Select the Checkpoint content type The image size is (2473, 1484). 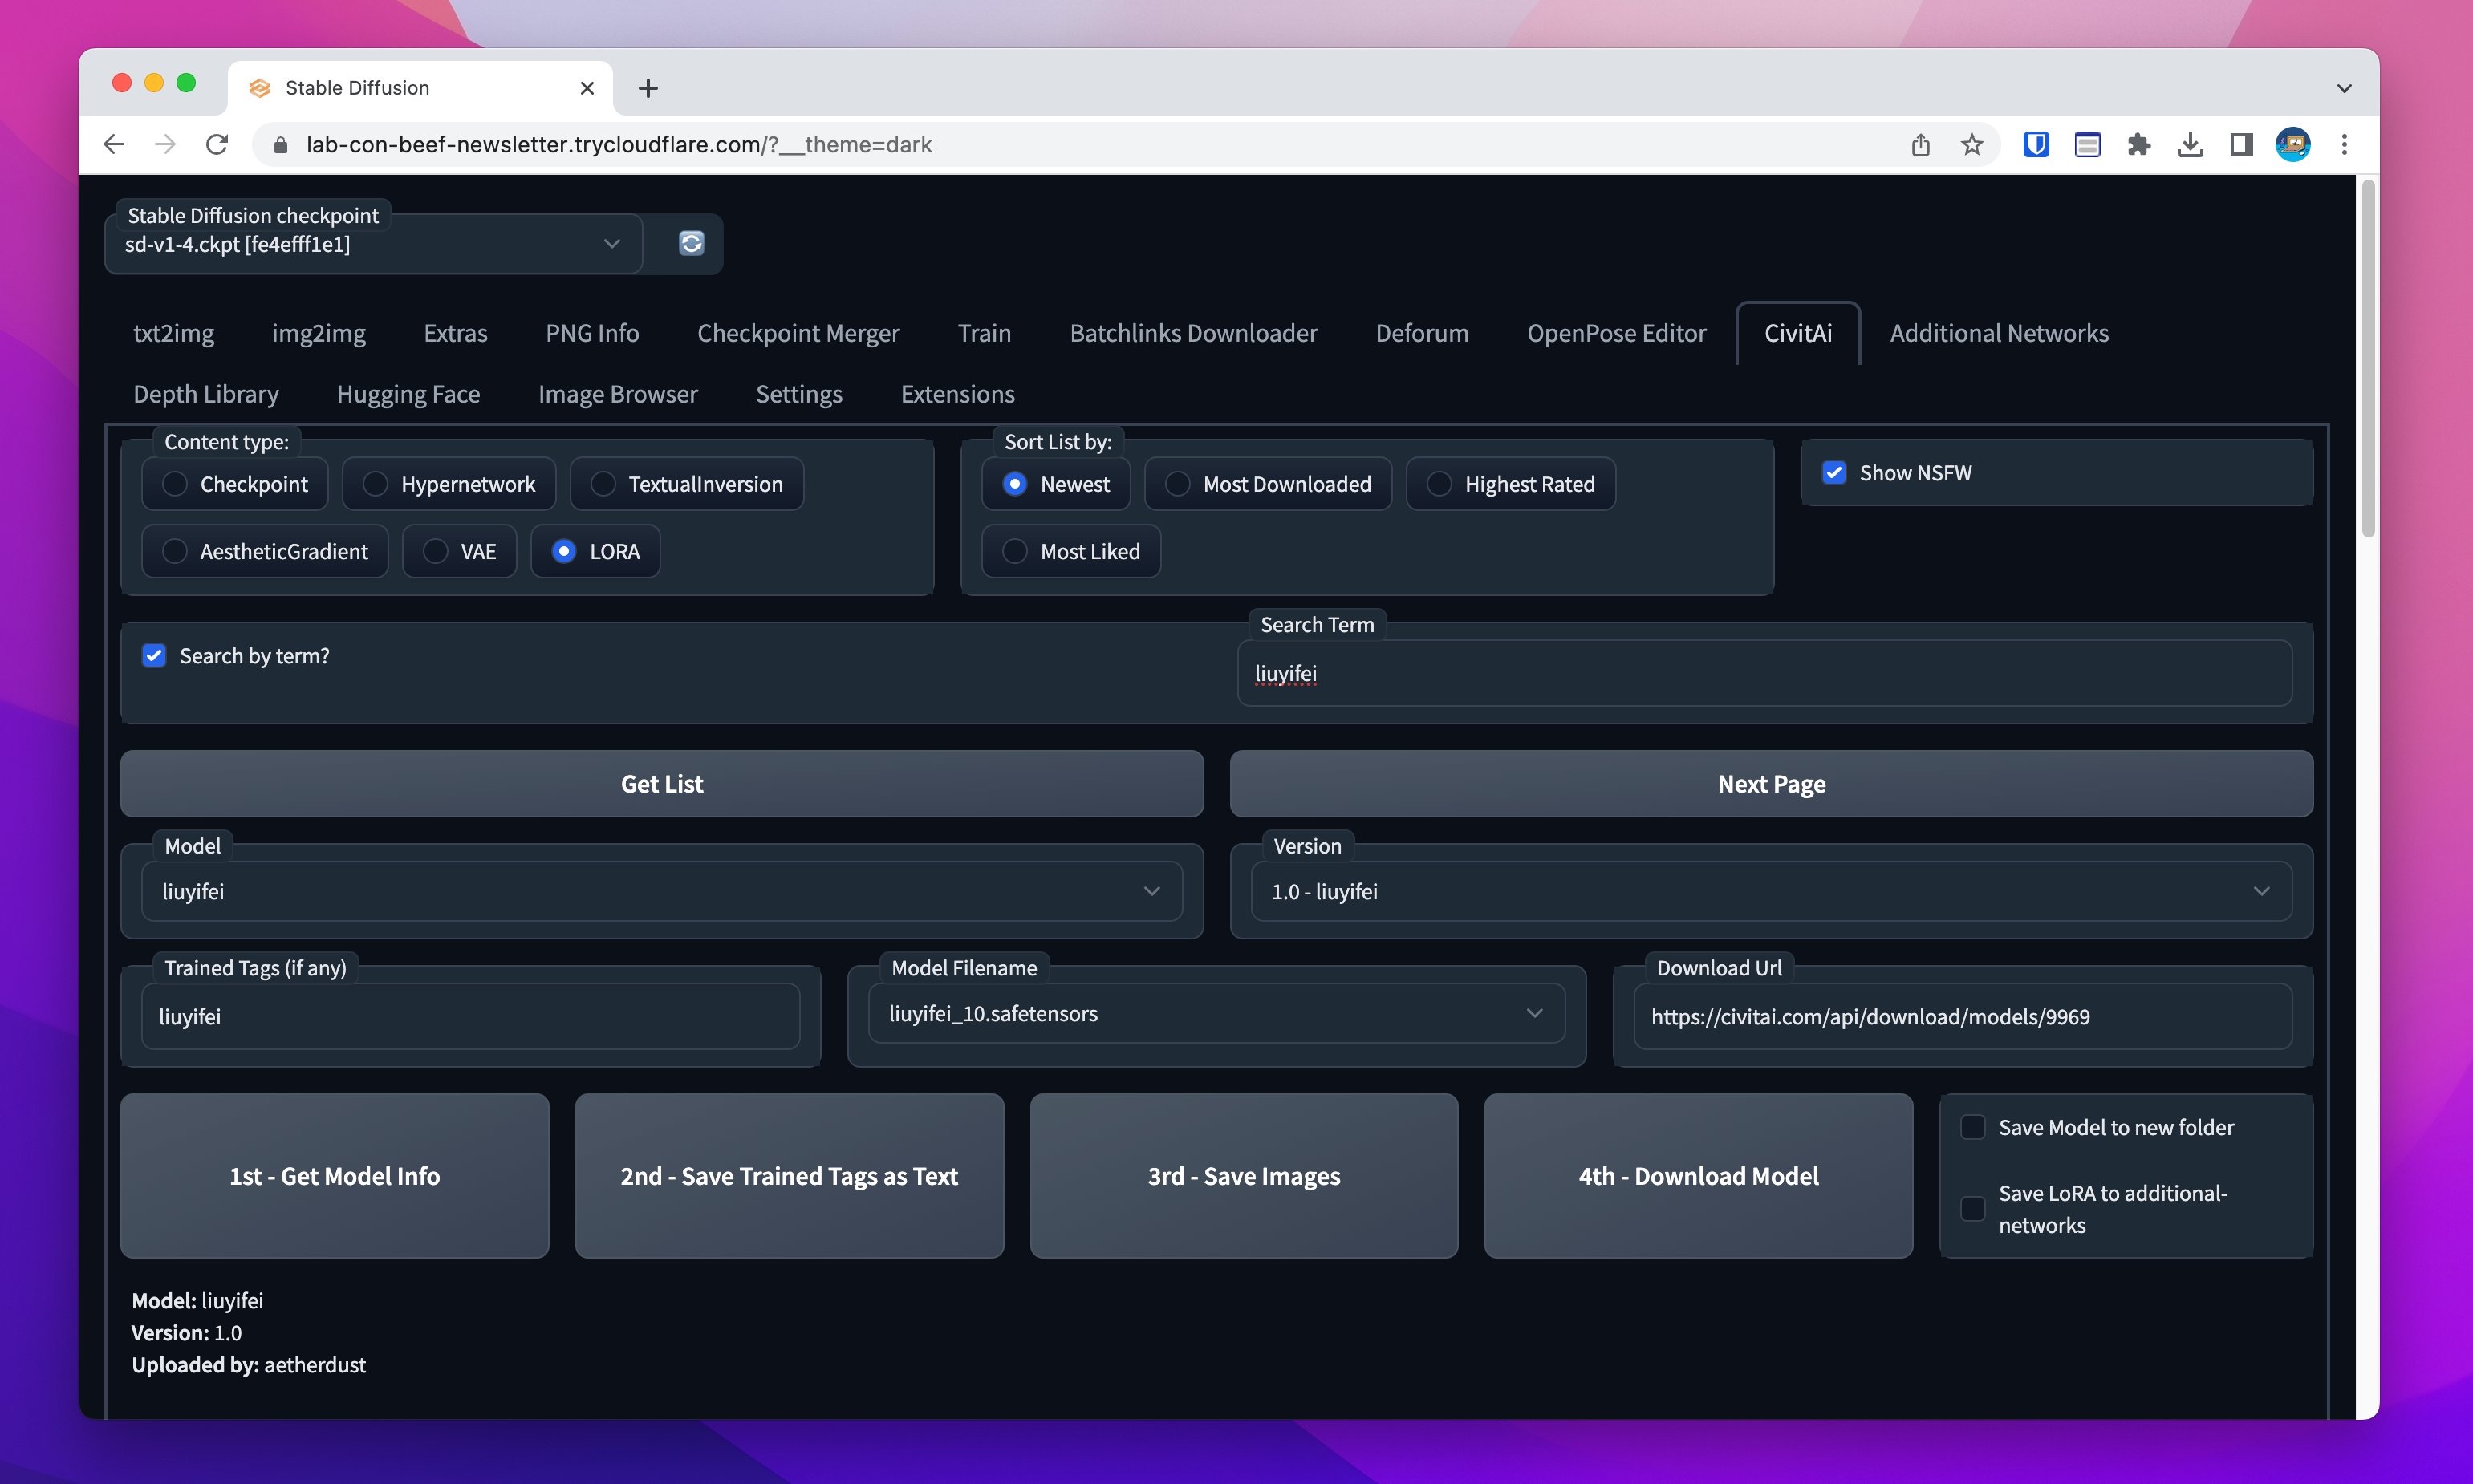pos(175,484)
